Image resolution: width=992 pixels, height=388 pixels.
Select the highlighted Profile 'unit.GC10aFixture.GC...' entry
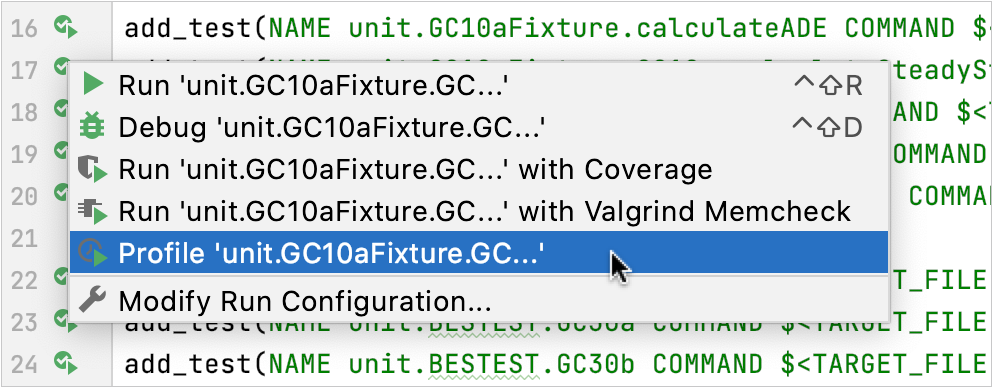(479, 253)
